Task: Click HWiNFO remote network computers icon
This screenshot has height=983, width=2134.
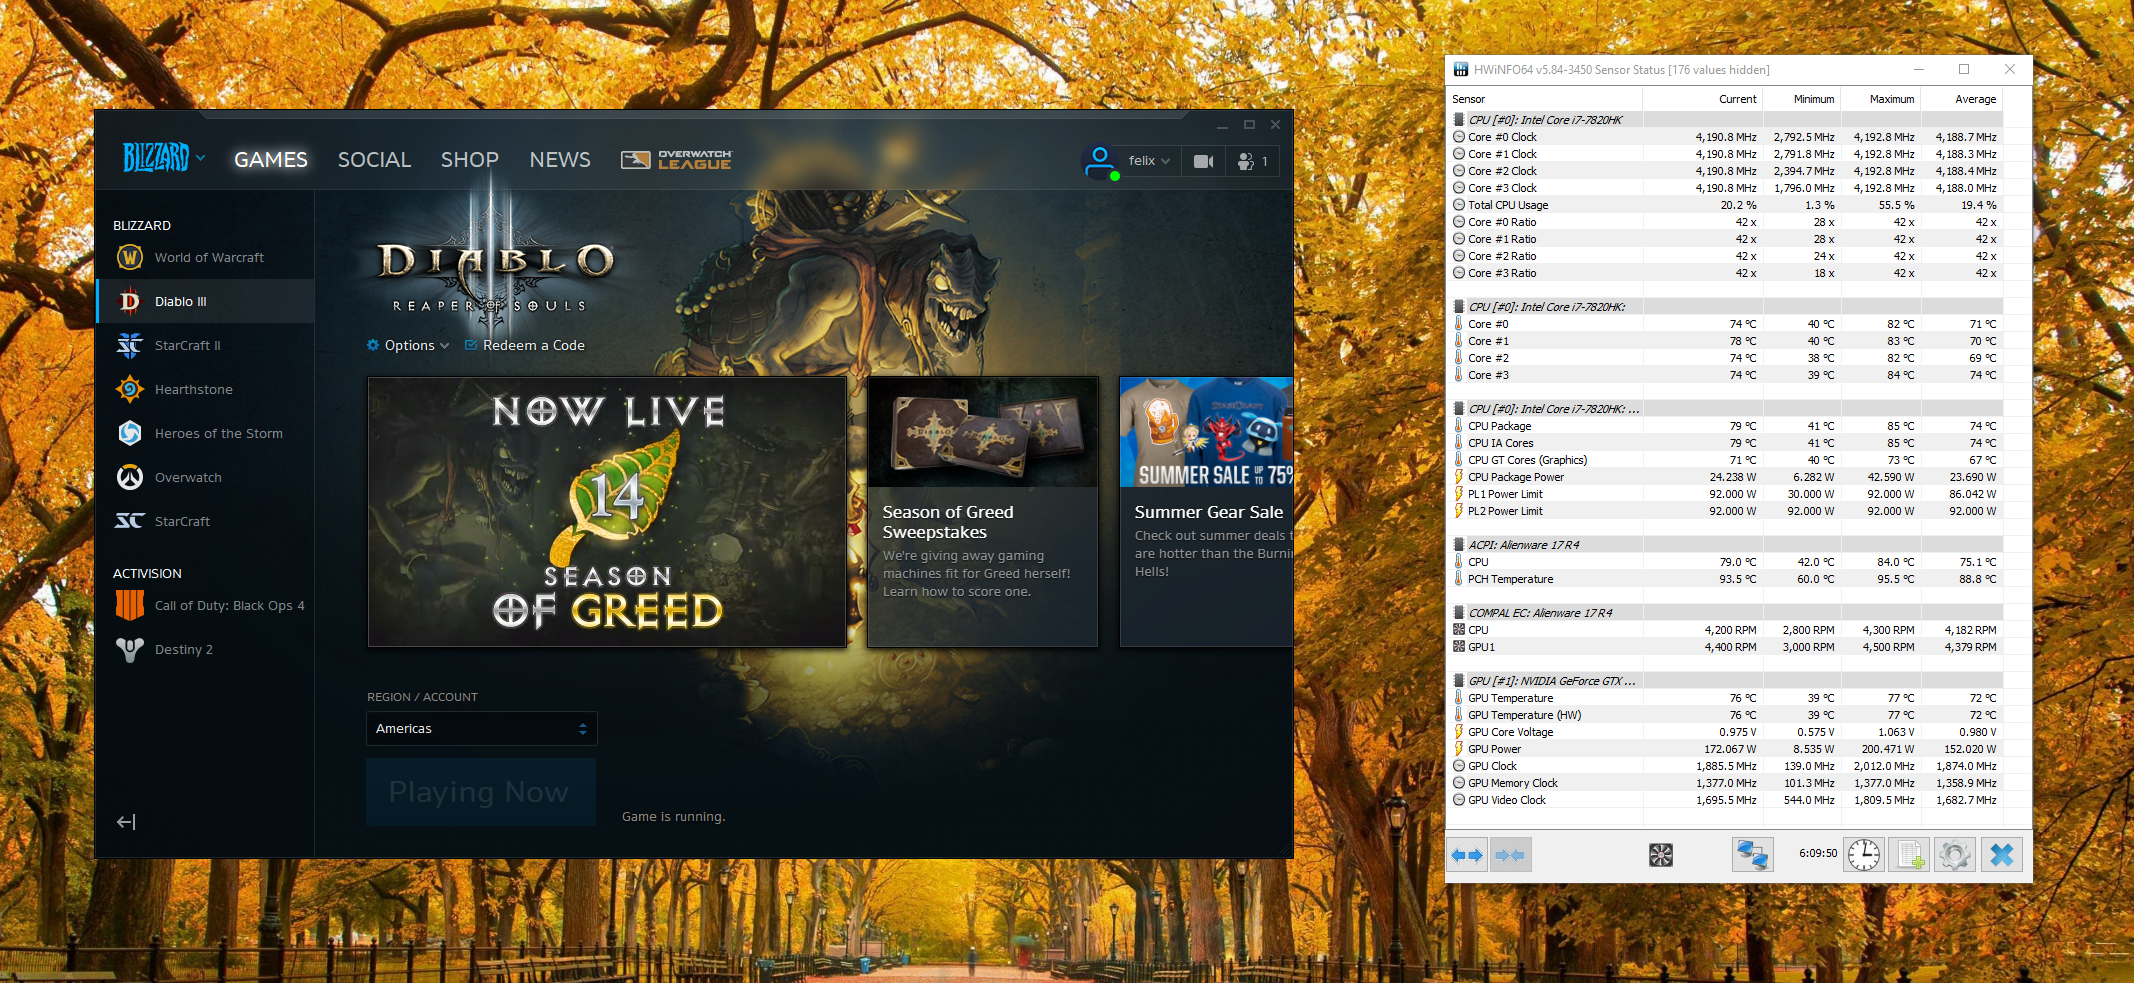Action: pos(1752,855)
